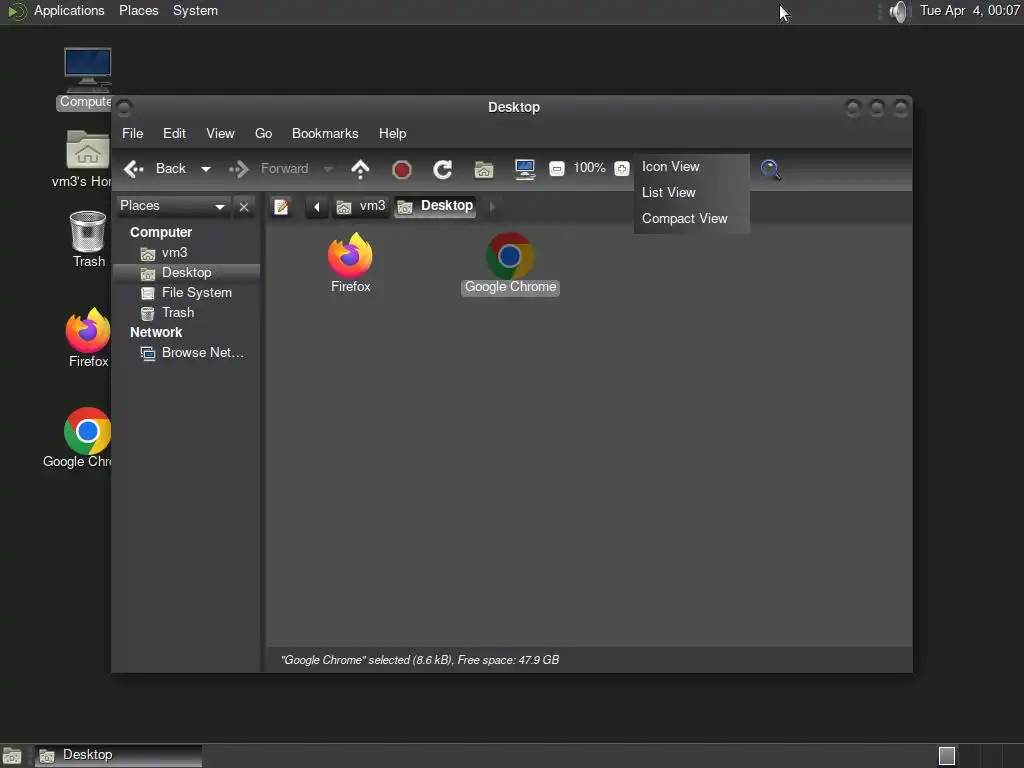This screenshot has height=768, width=1024.
Task: Click the Network heading in sidebar
Action: 156,332
